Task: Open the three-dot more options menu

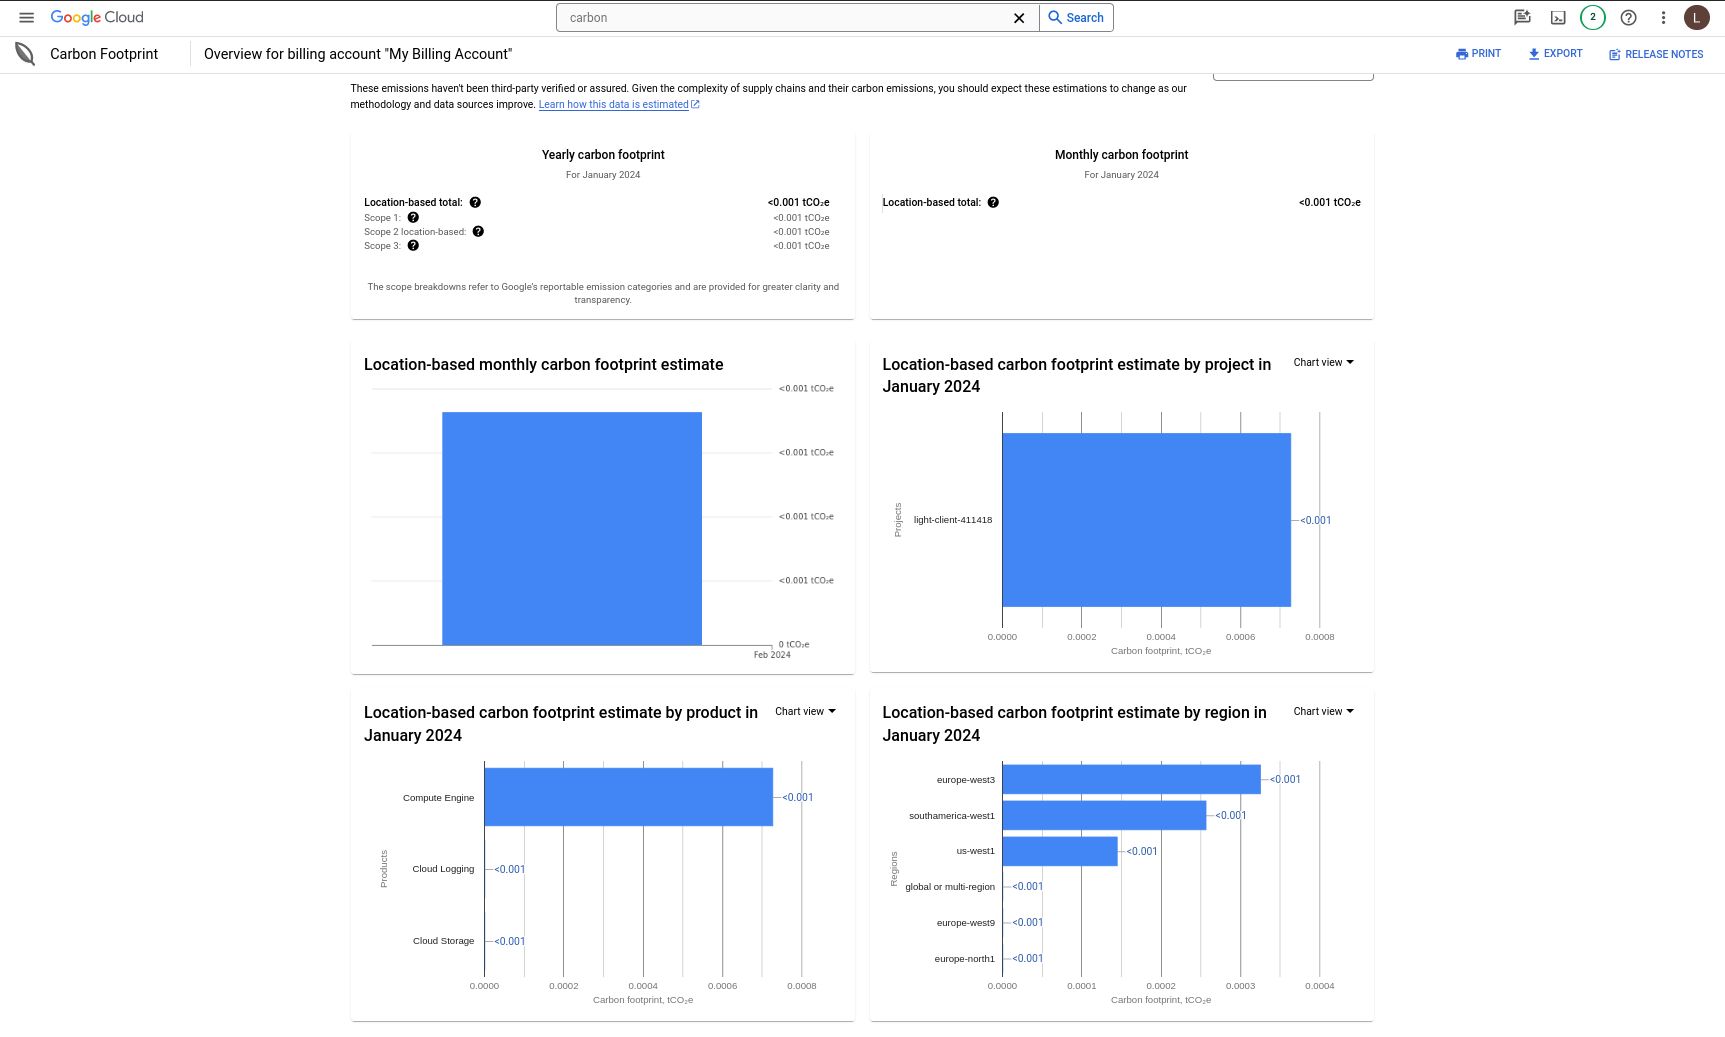Action: [x=1663, y=17]
